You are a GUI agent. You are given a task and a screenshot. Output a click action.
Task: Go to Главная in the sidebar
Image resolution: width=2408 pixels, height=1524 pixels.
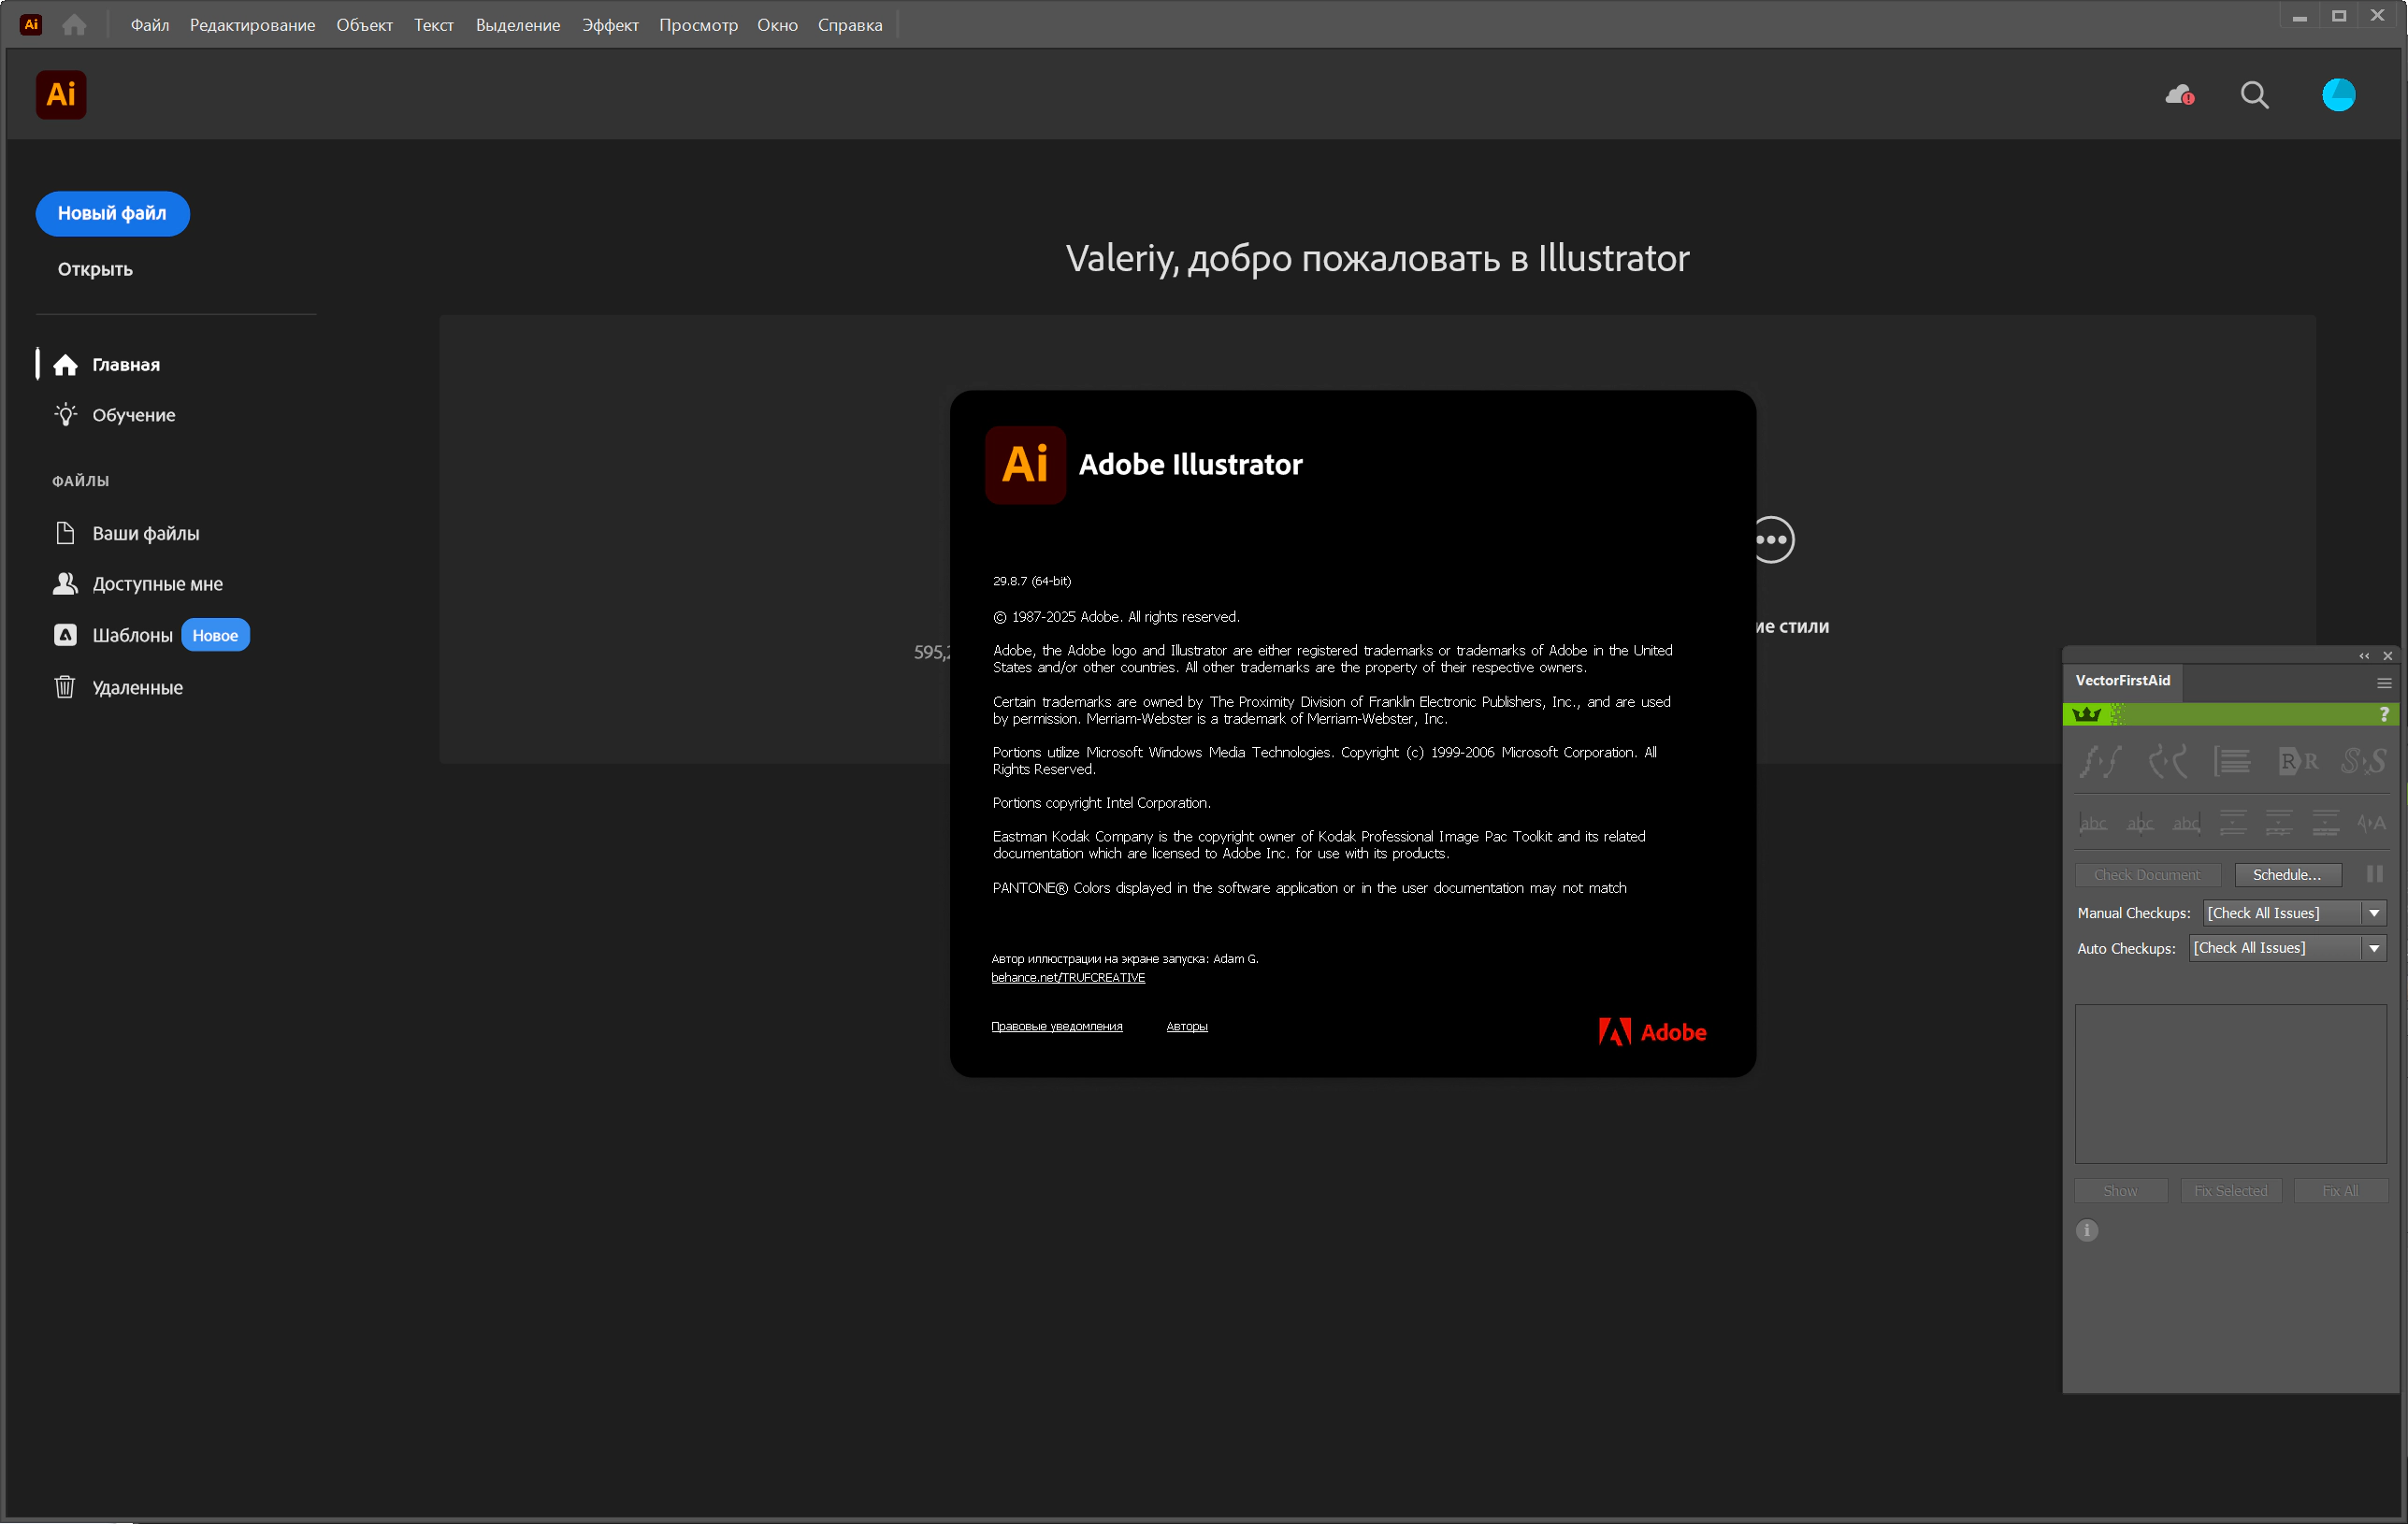tap(108, 365)
